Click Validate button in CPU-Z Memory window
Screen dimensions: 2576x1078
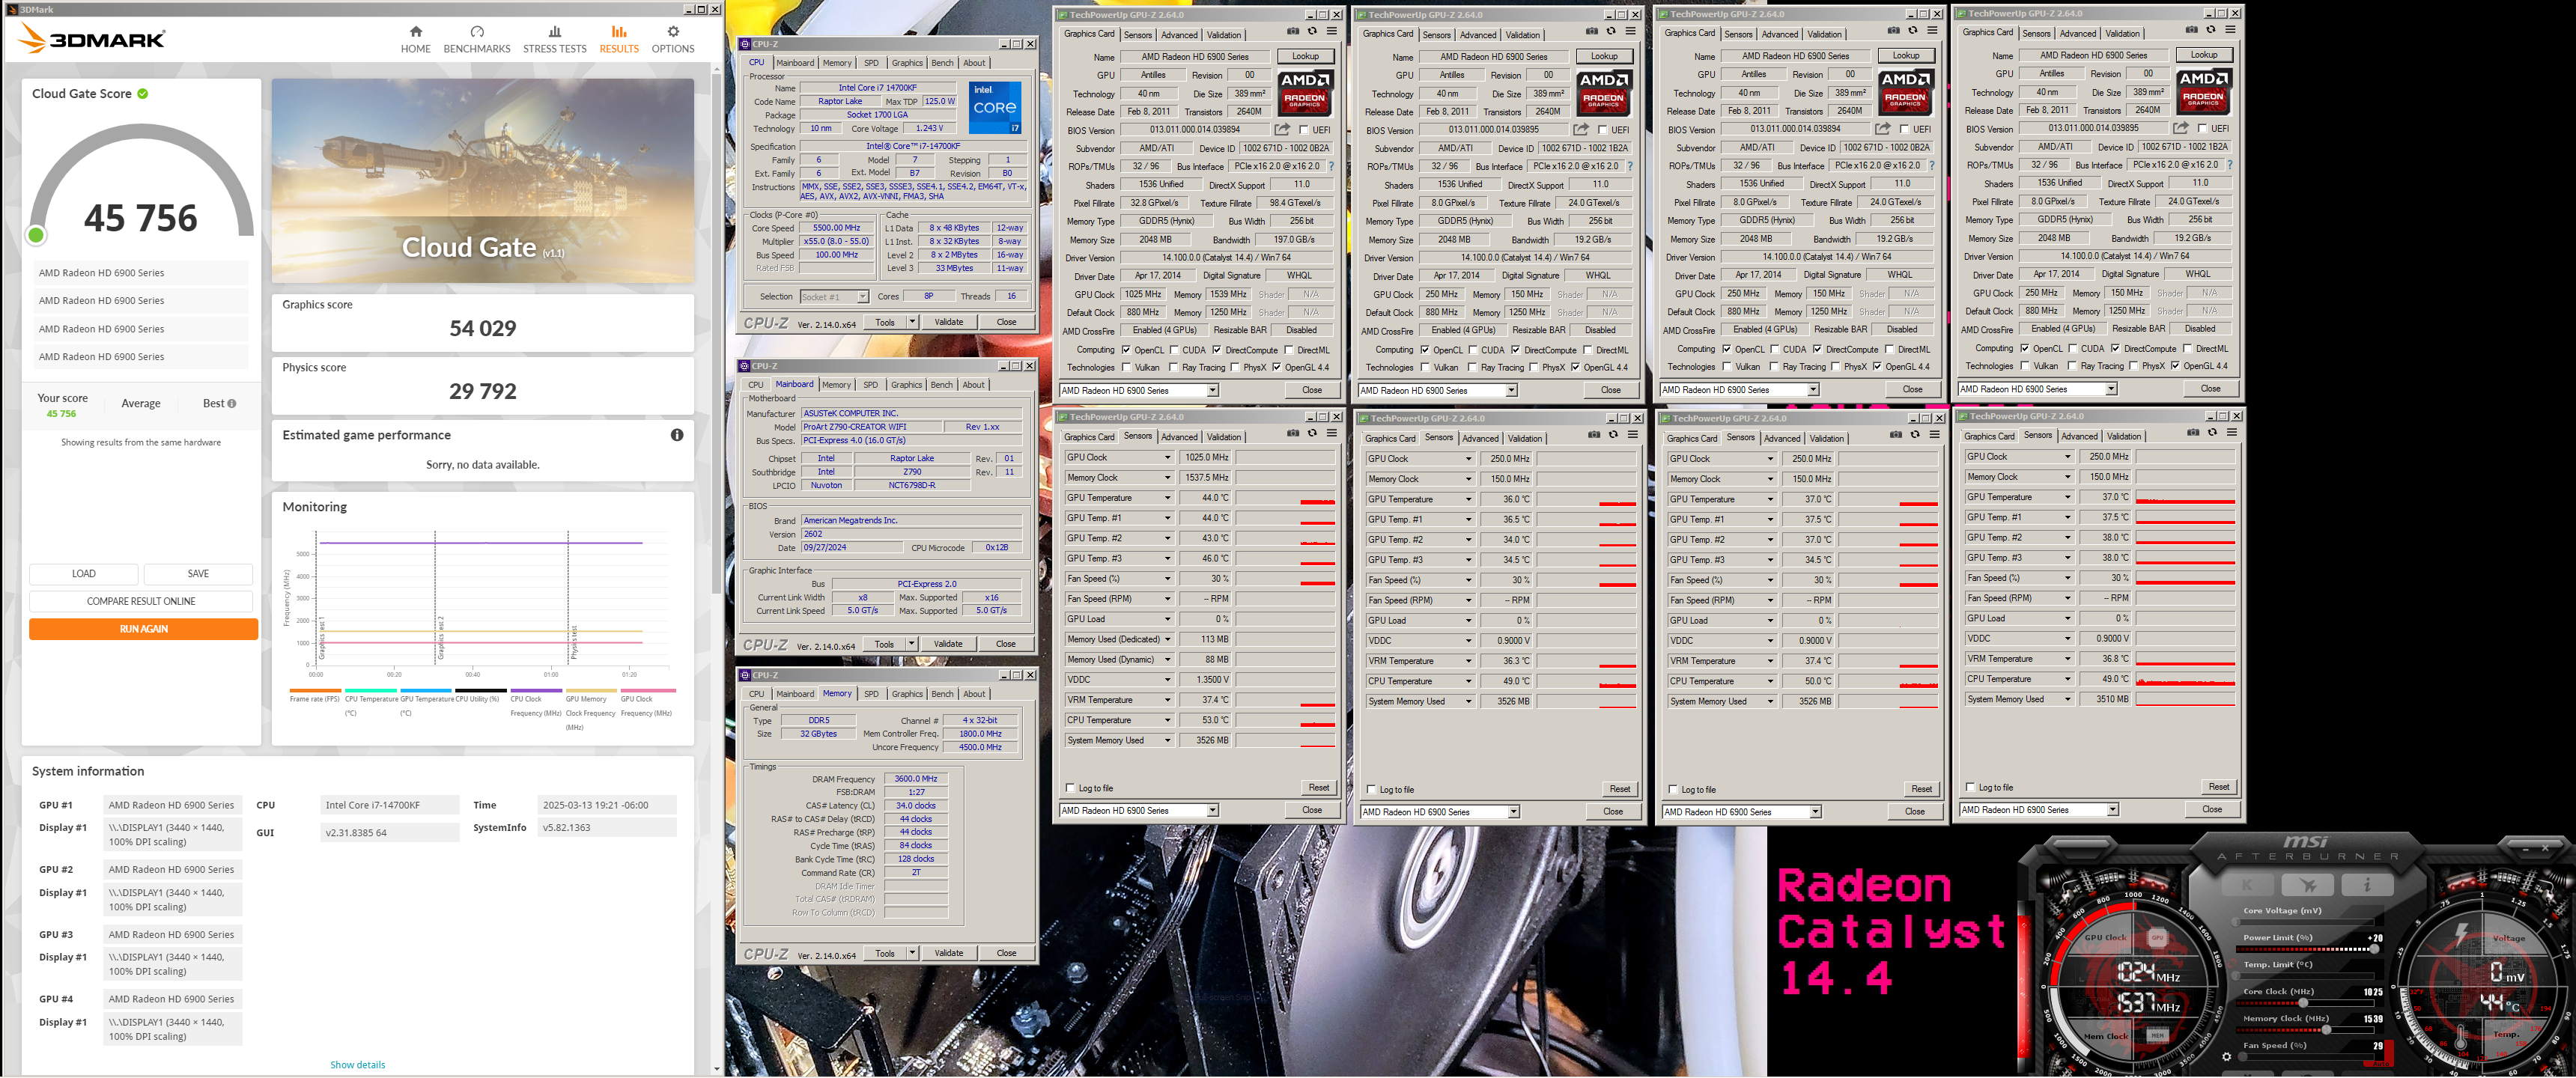point(948,953)
